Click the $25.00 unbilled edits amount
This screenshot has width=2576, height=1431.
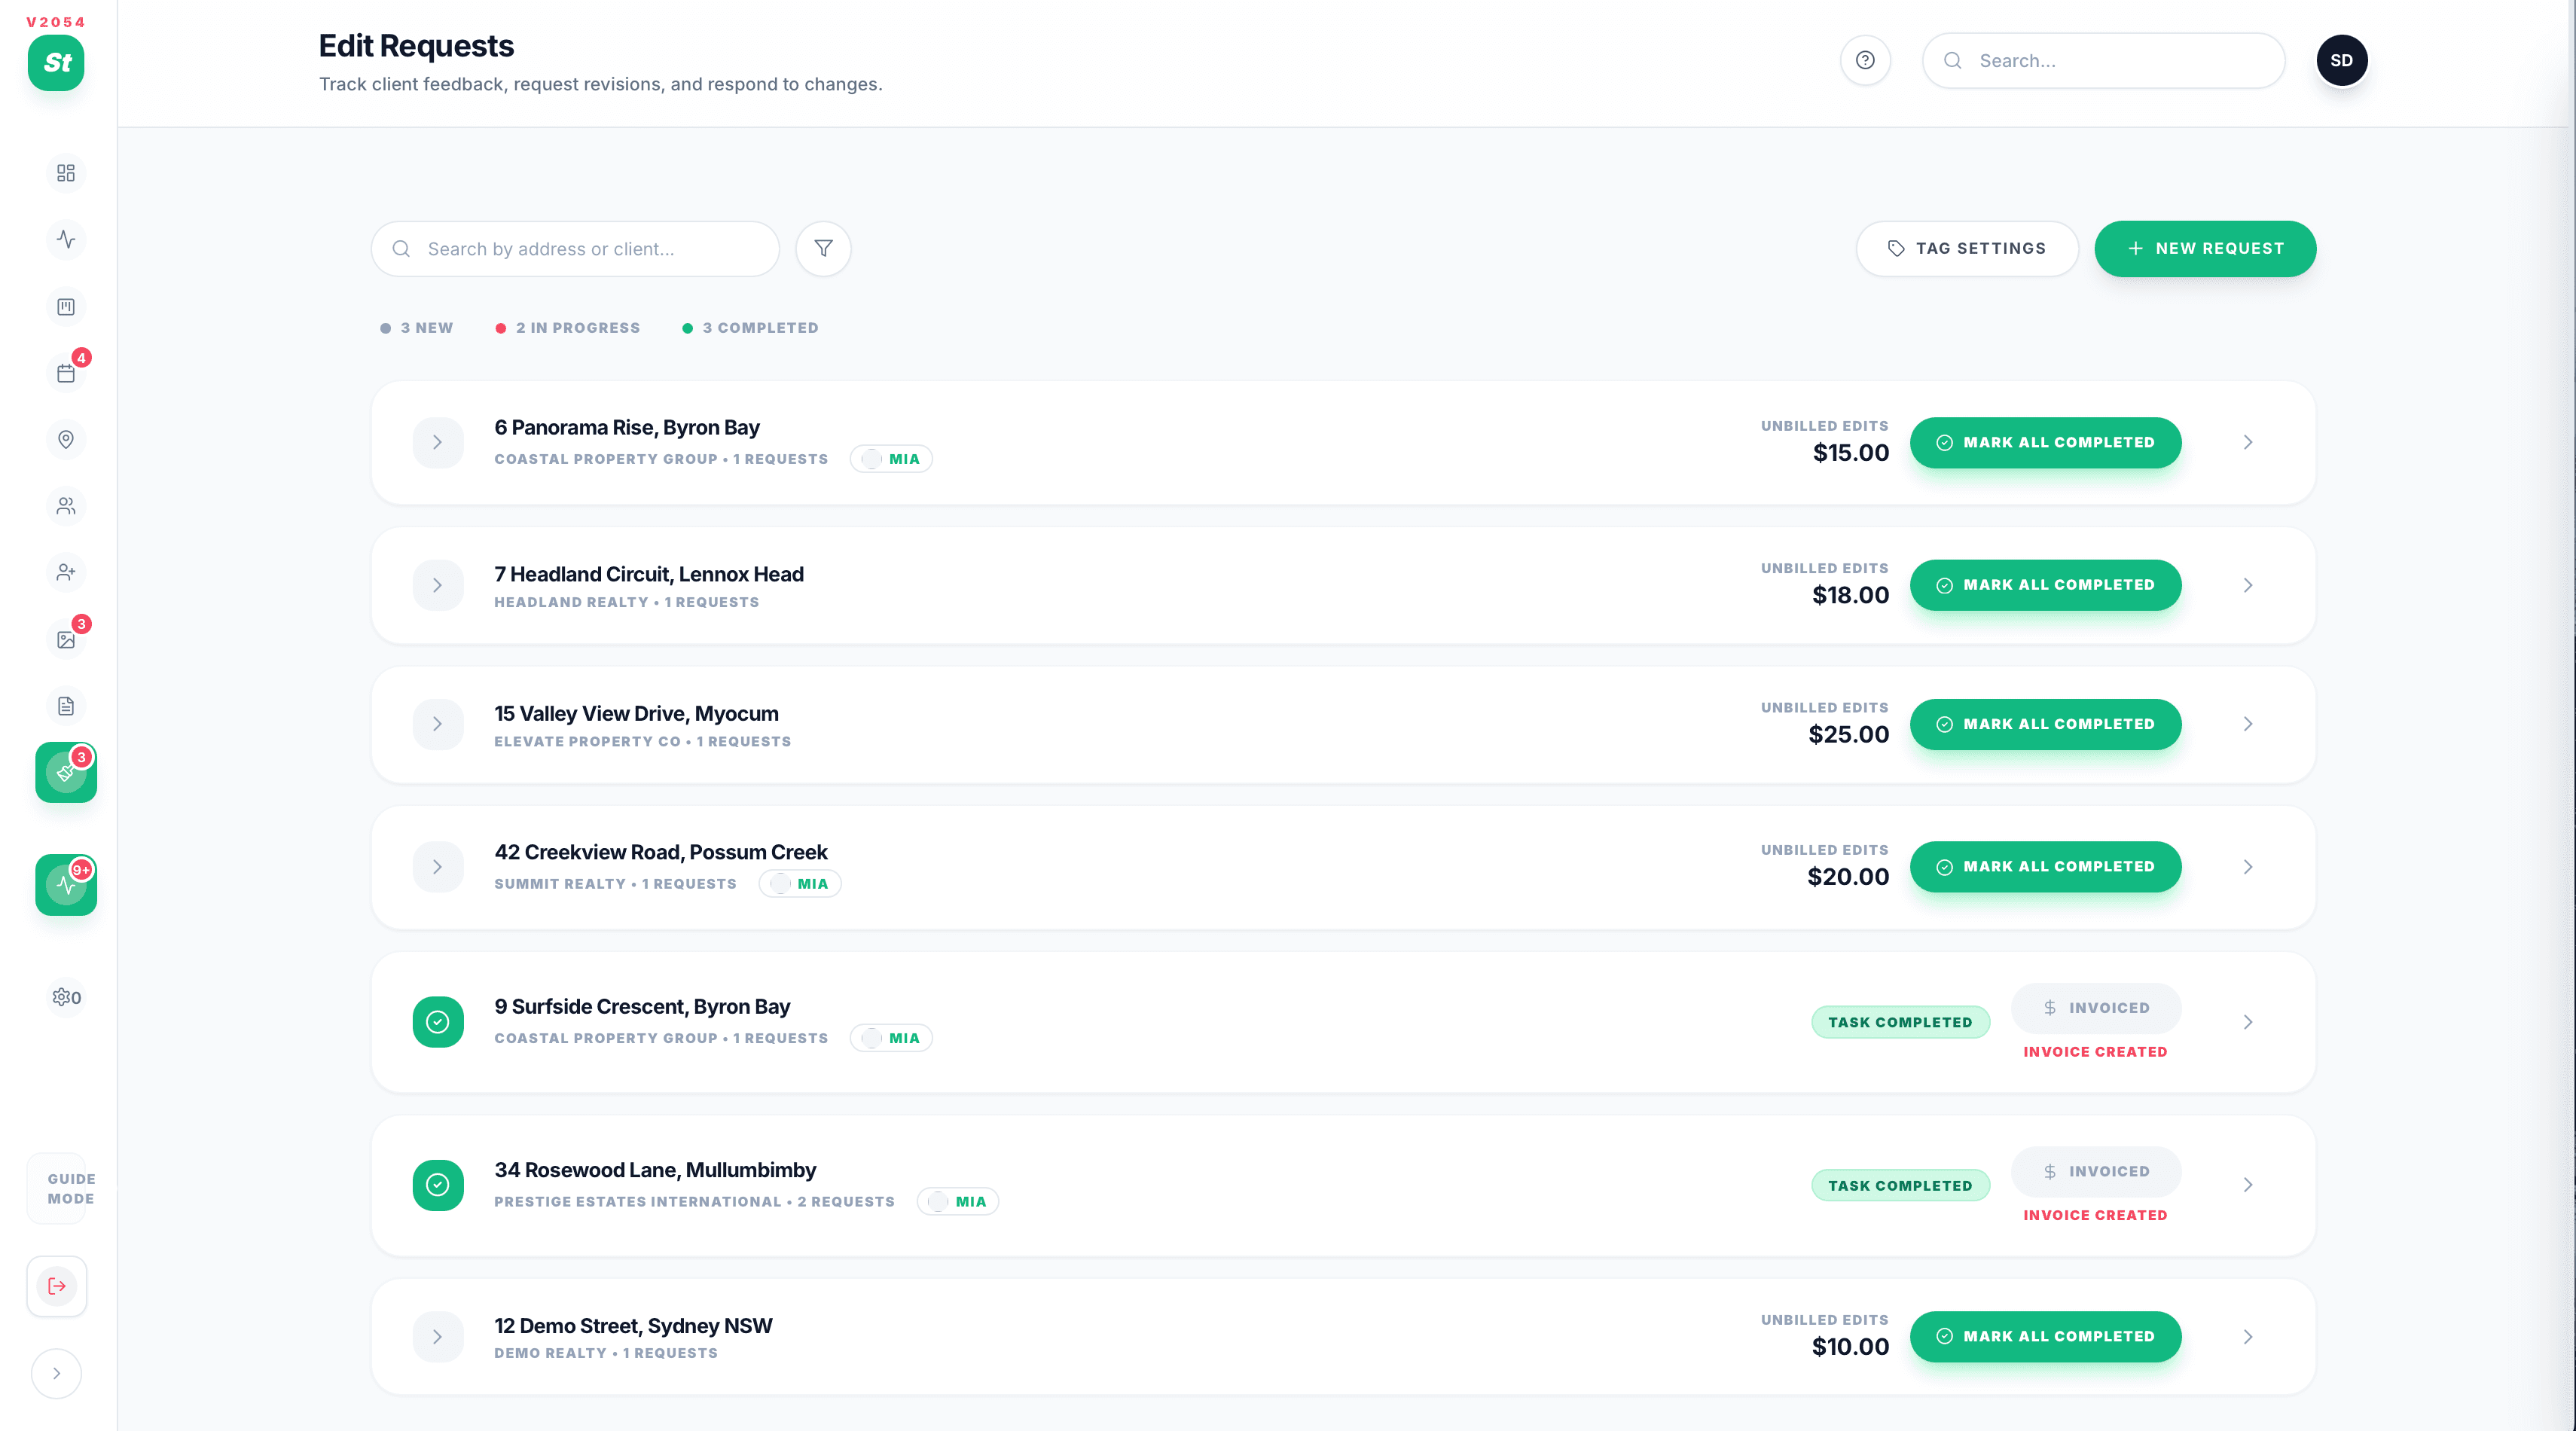(1848, 734)
